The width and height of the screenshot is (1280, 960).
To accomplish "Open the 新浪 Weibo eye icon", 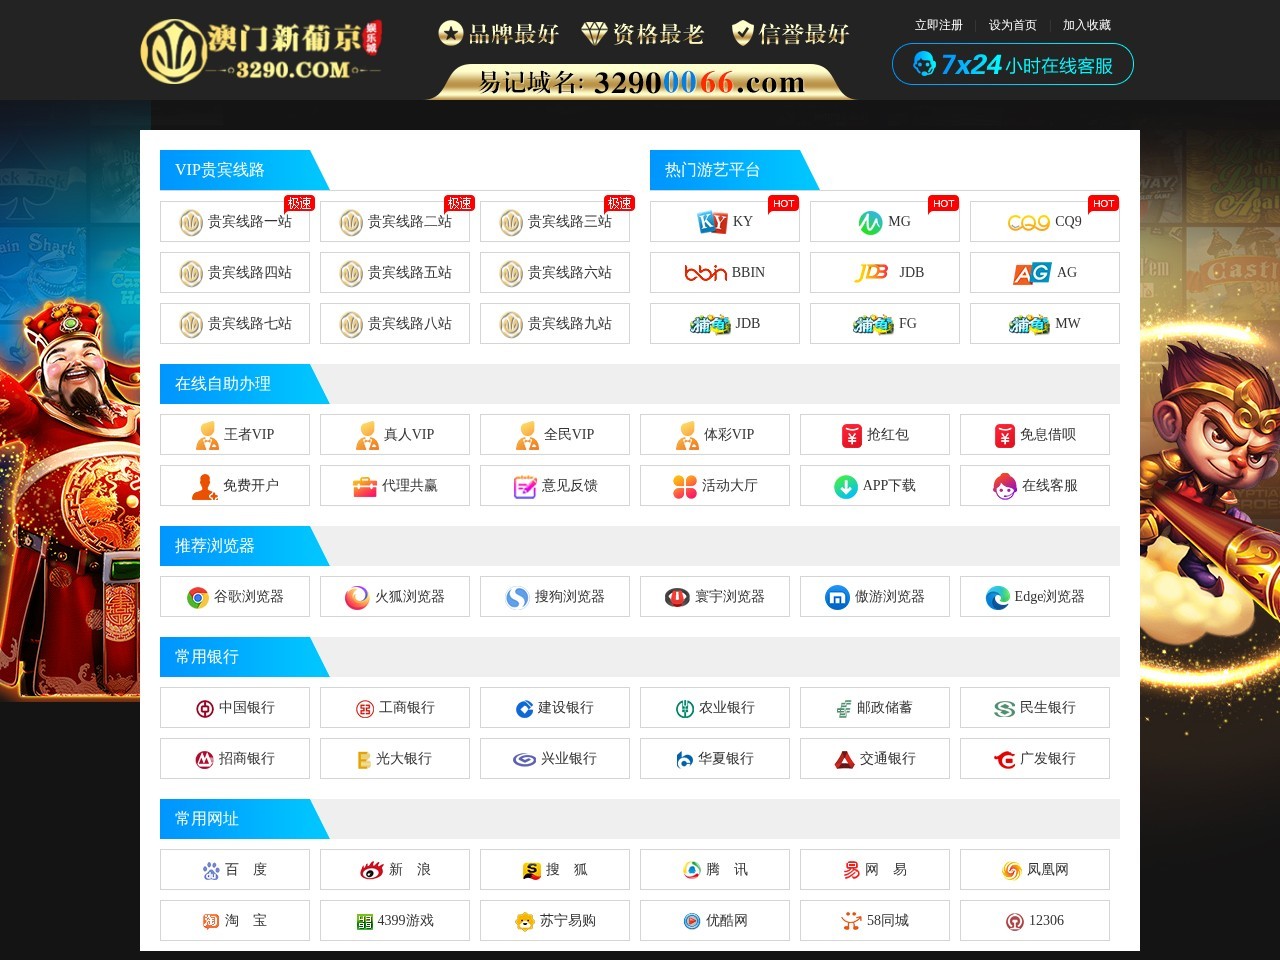I will [x=372, y=870].
